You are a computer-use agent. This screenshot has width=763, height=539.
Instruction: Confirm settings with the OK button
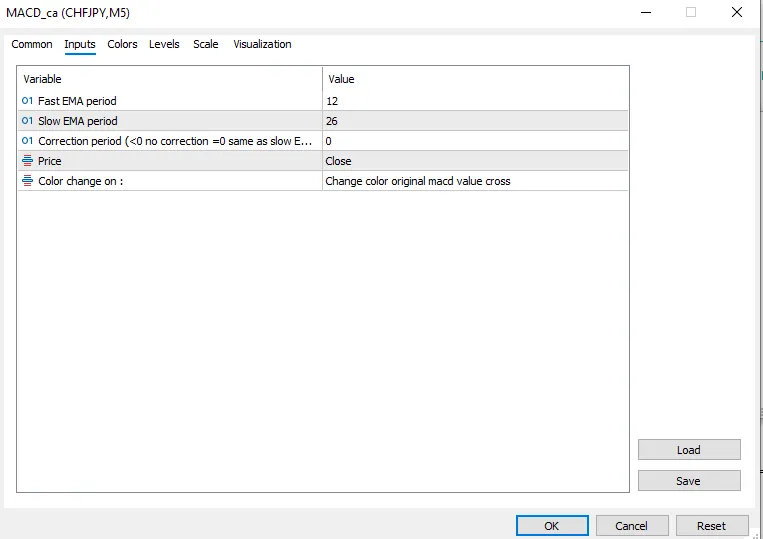pyautogui.click(x=552, y=526)
